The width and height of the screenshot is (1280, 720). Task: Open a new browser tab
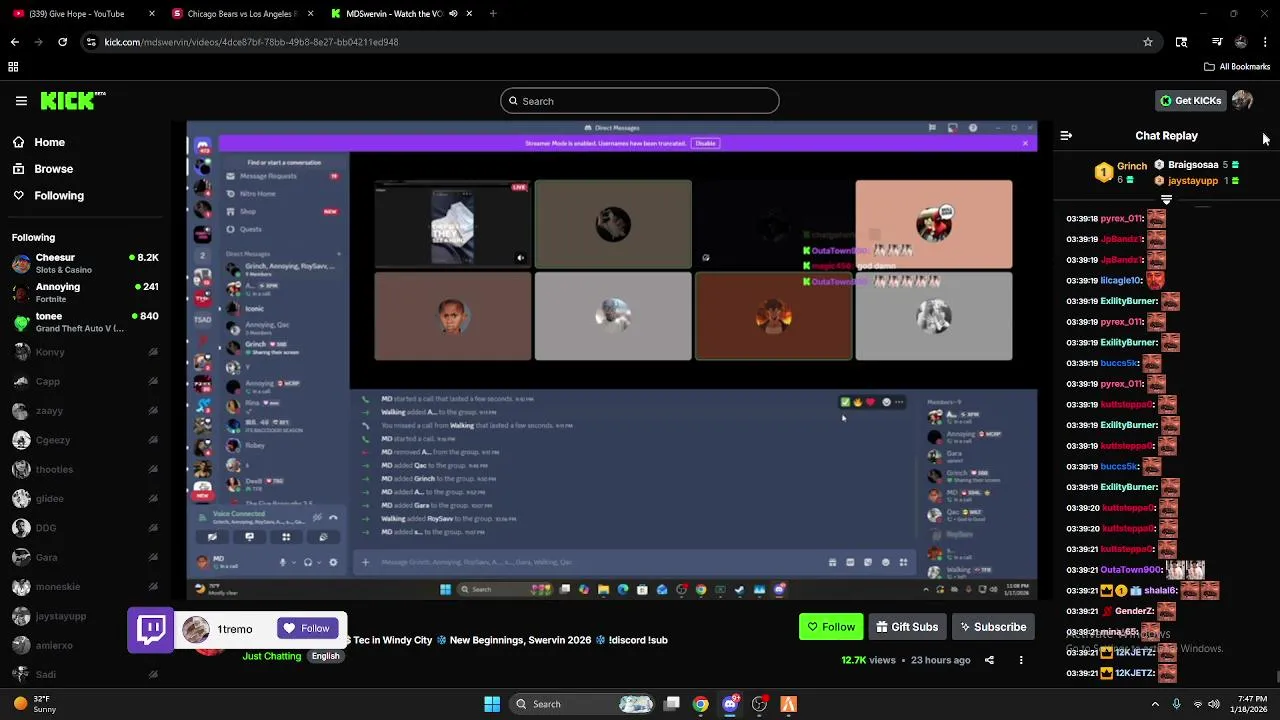(x=493, y=14)
